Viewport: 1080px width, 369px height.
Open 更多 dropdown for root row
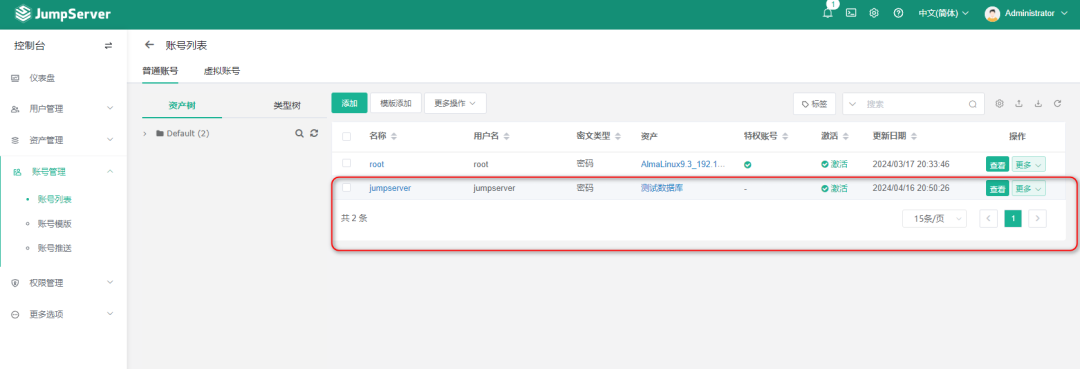1028,165
